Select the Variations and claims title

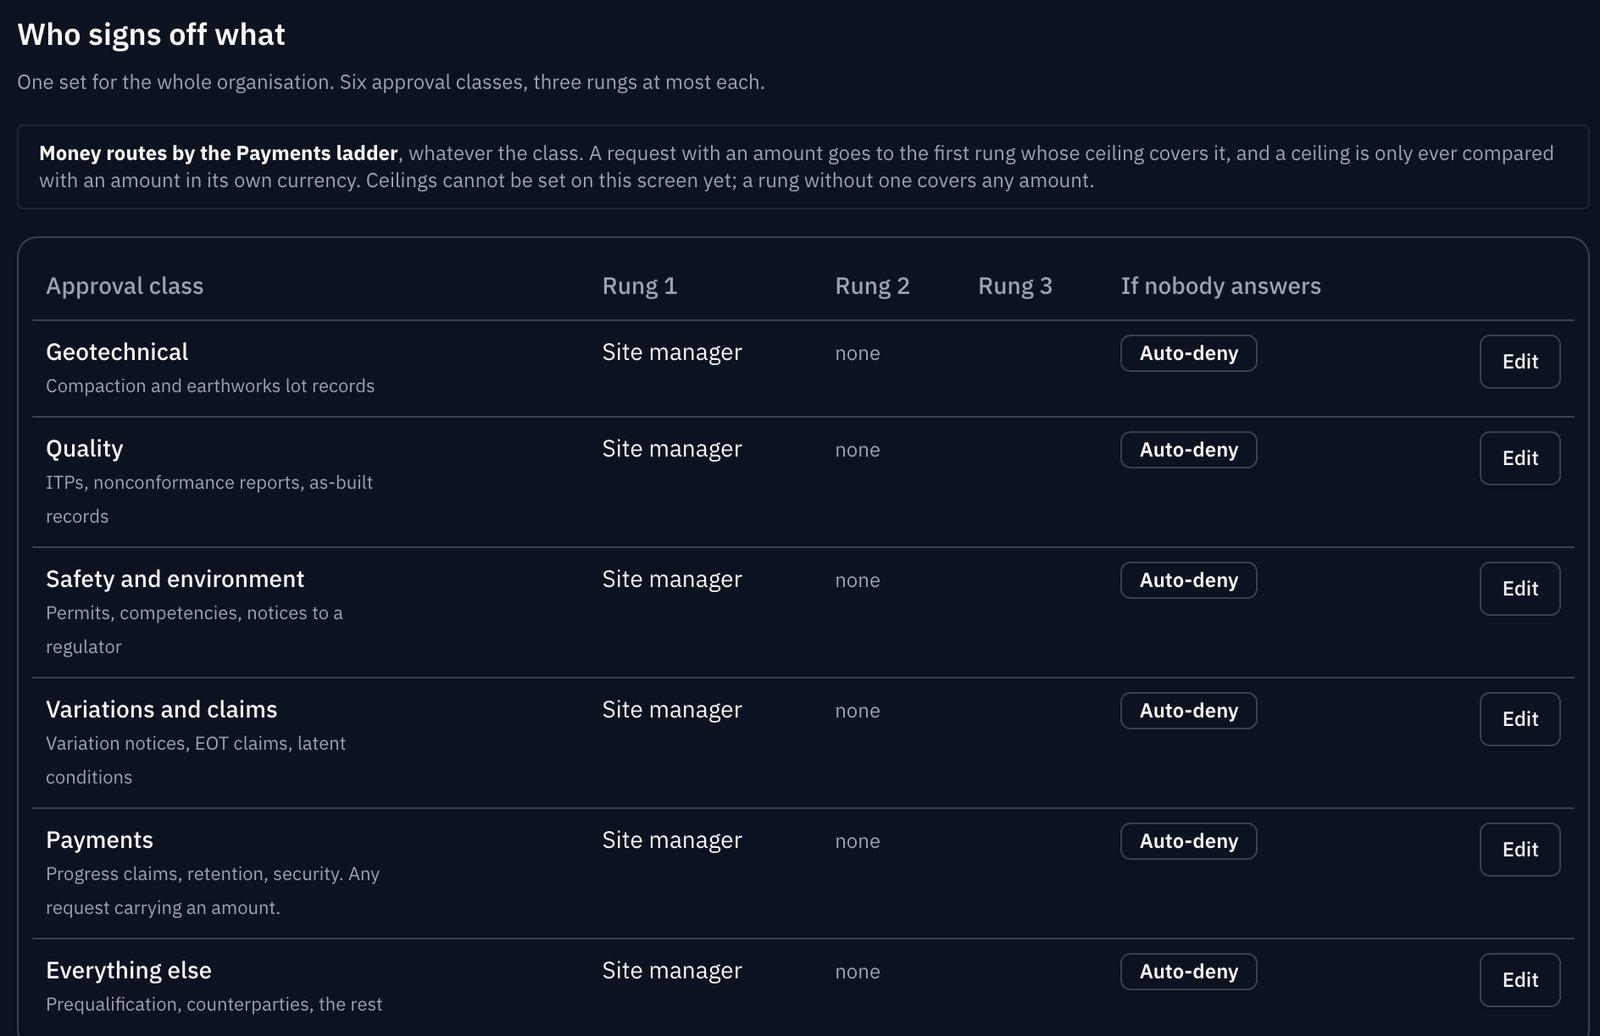click(161, 710)
